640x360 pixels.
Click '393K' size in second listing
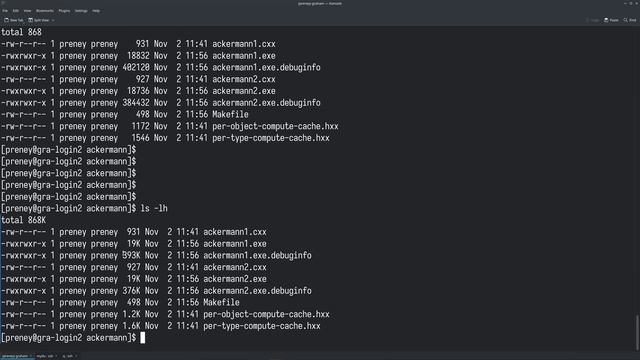coord(131,256)
